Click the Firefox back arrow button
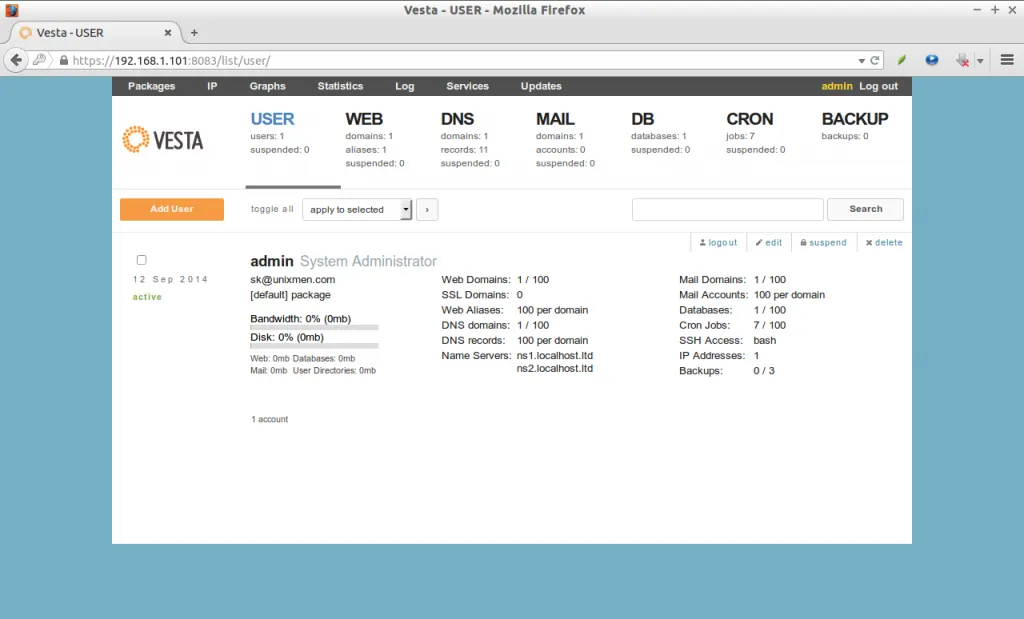This screenshot has width=1024, height=619. tap(16, 60)
